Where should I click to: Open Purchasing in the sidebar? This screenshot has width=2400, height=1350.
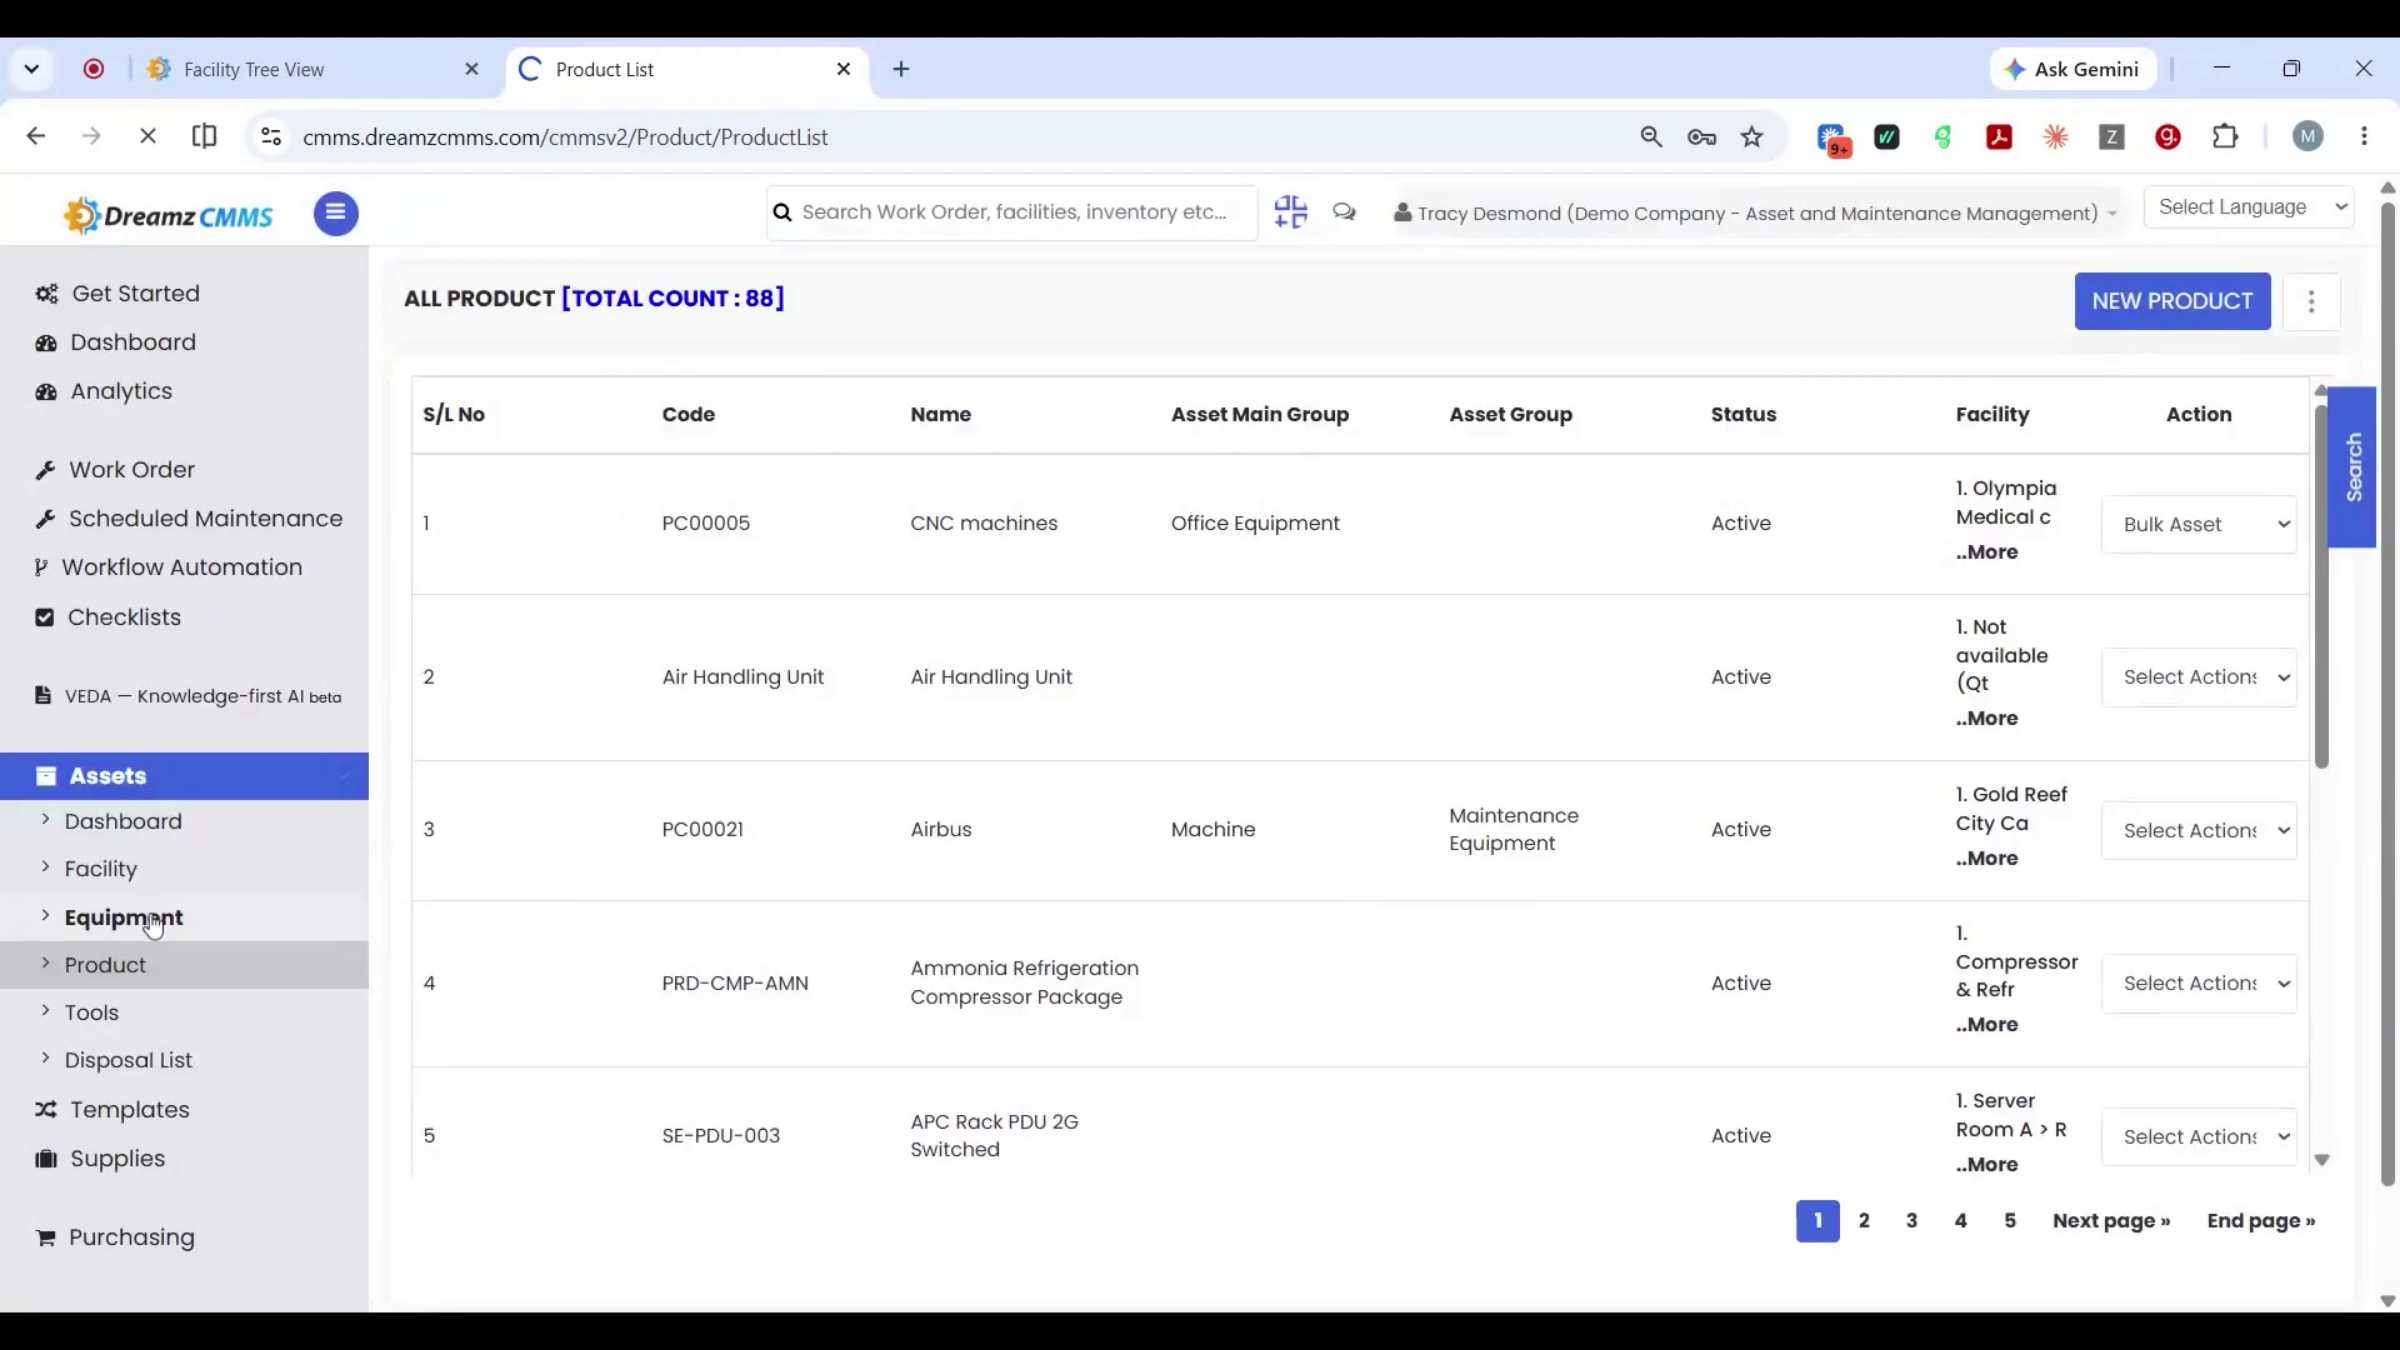tap(131, 1237)
